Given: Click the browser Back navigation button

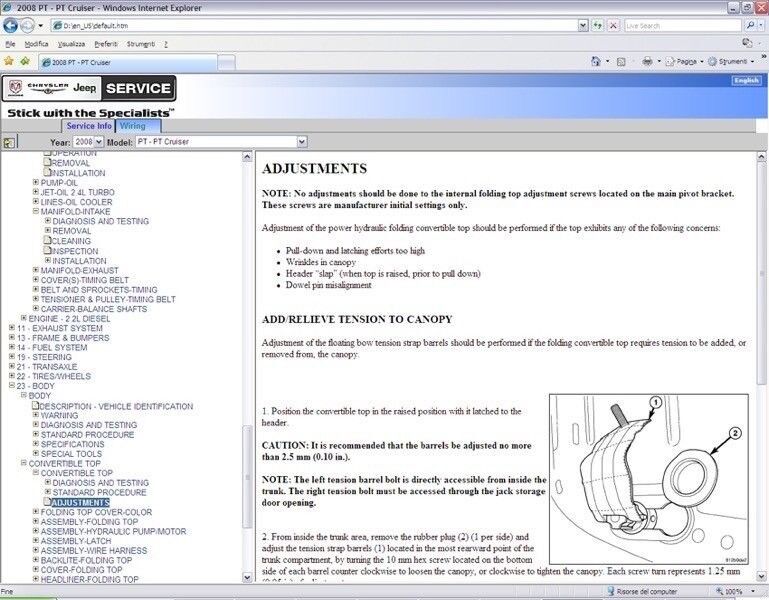Looking at the screenshot, I should click(x=13, y=26).
